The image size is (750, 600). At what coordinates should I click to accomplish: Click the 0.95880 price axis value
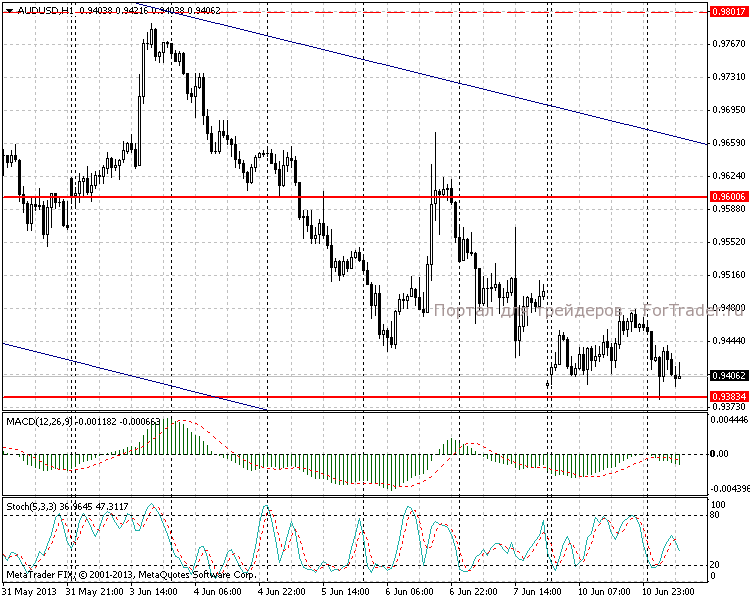pyautogui.click(x=729, y=209)
